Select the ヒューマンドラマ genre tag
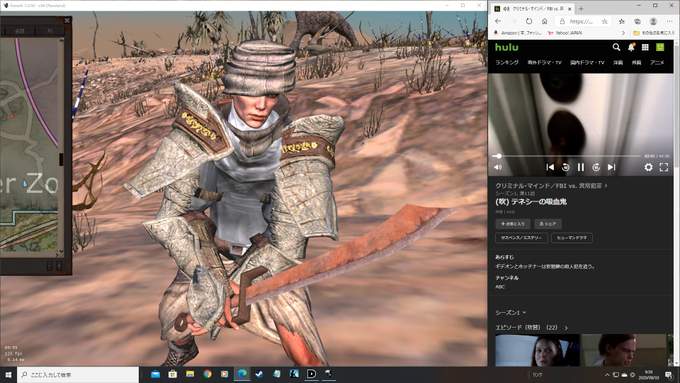This screenshot has height=383, width=680. [572, 238]
